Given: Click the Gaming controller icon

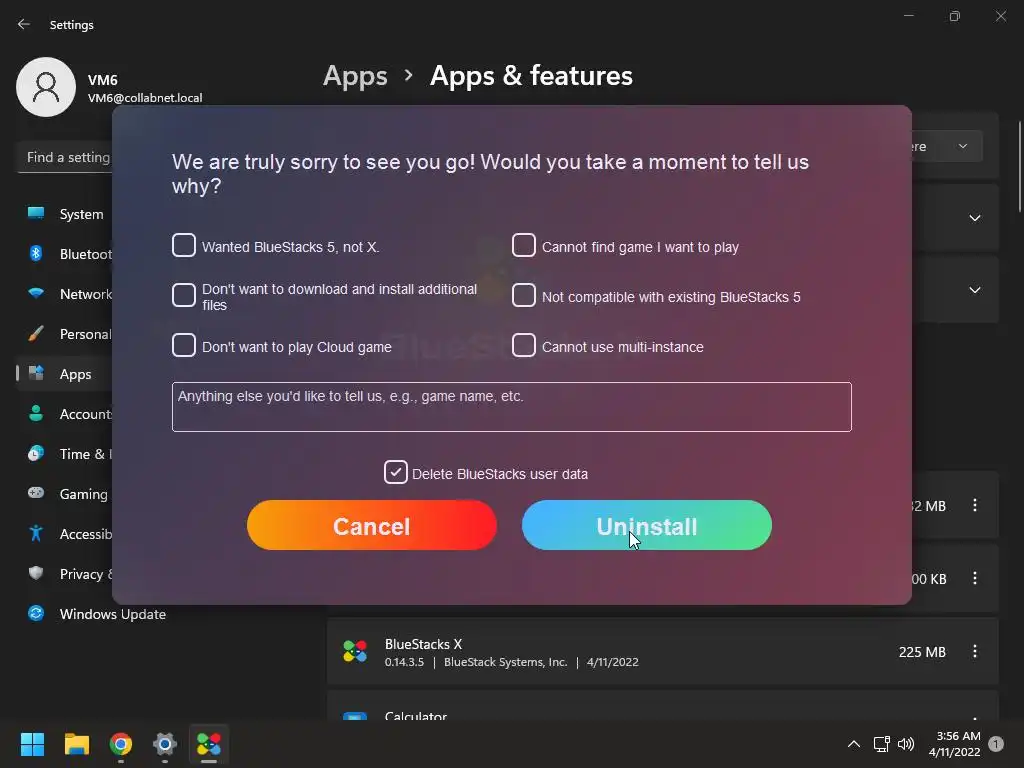Looking at the screenshot, I should click(36, 492).
